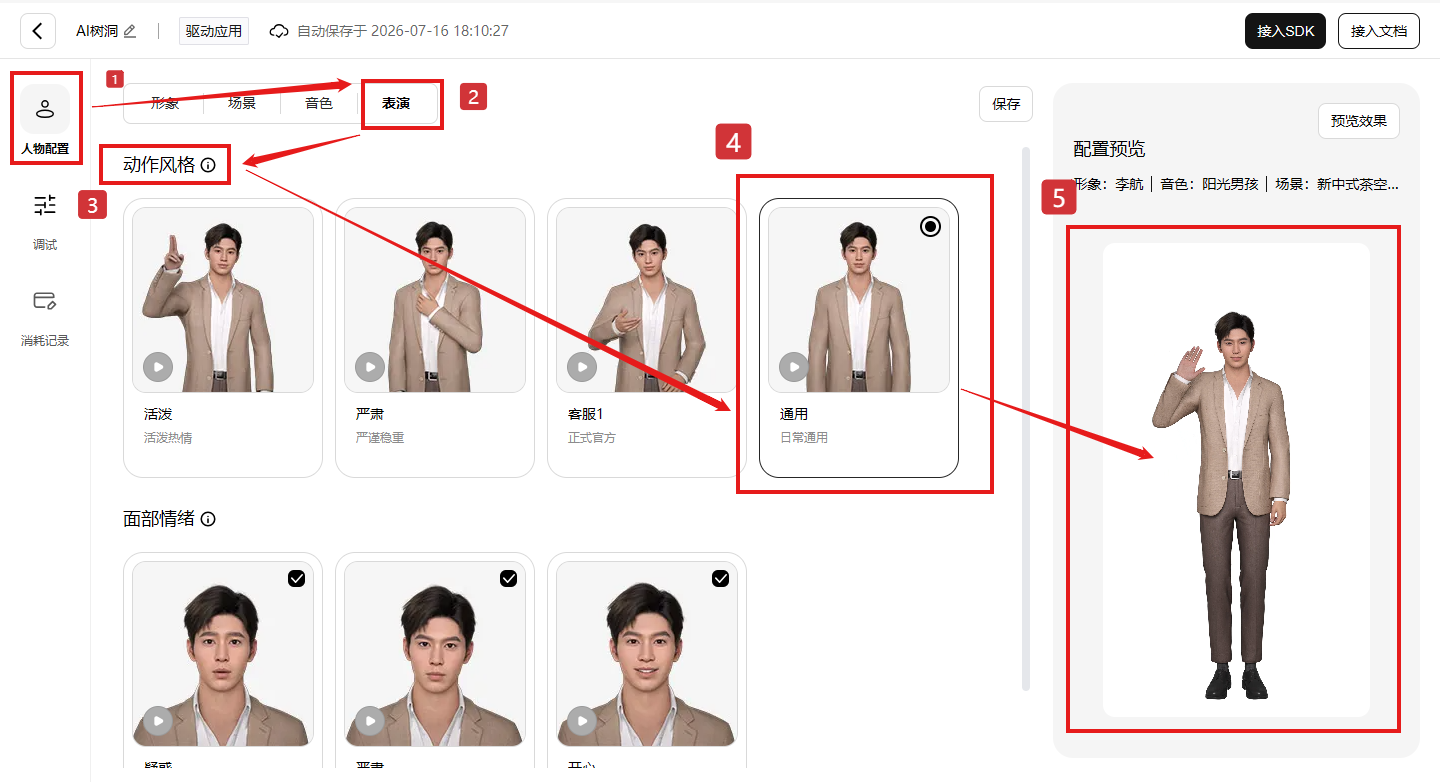The width and height of the screenshot is (1440, 782).
Task: Choose the 严肃 action style thumbnail
Action: [x=435, y=299]
